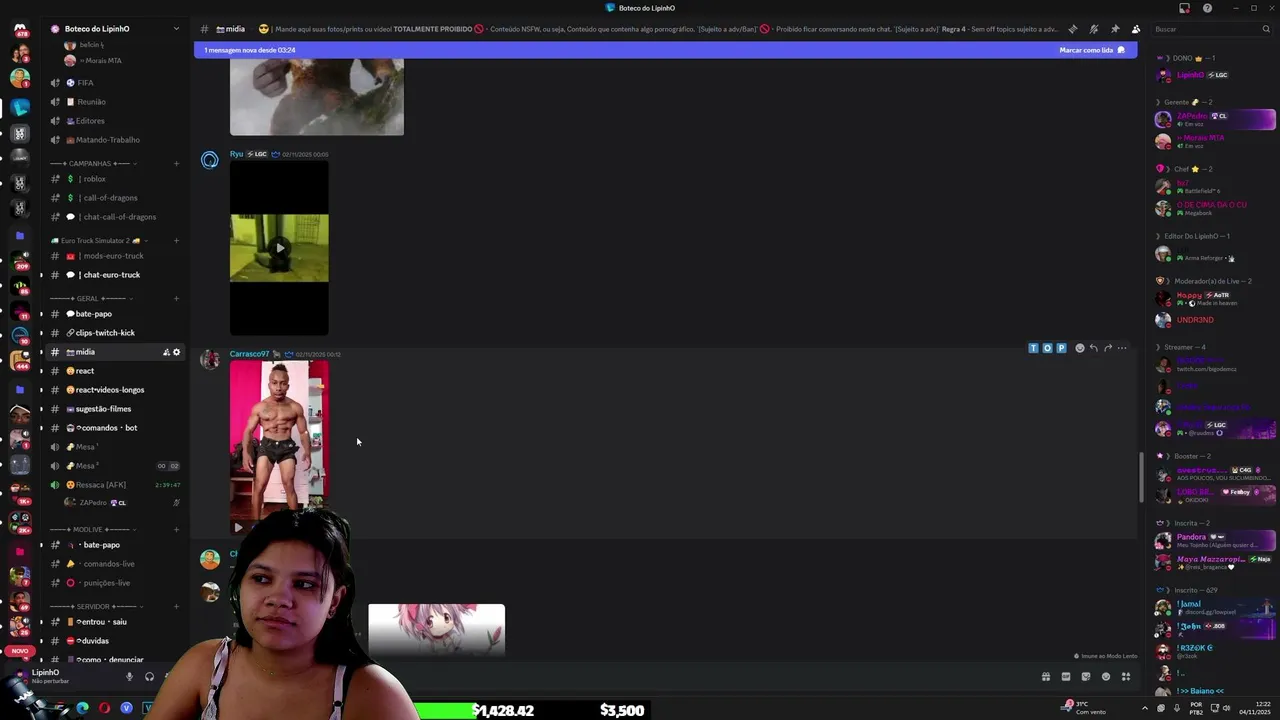Viewport: 1280px width, 720px height.
Task: Open the comandos bot channel
Action: point(115,428)
